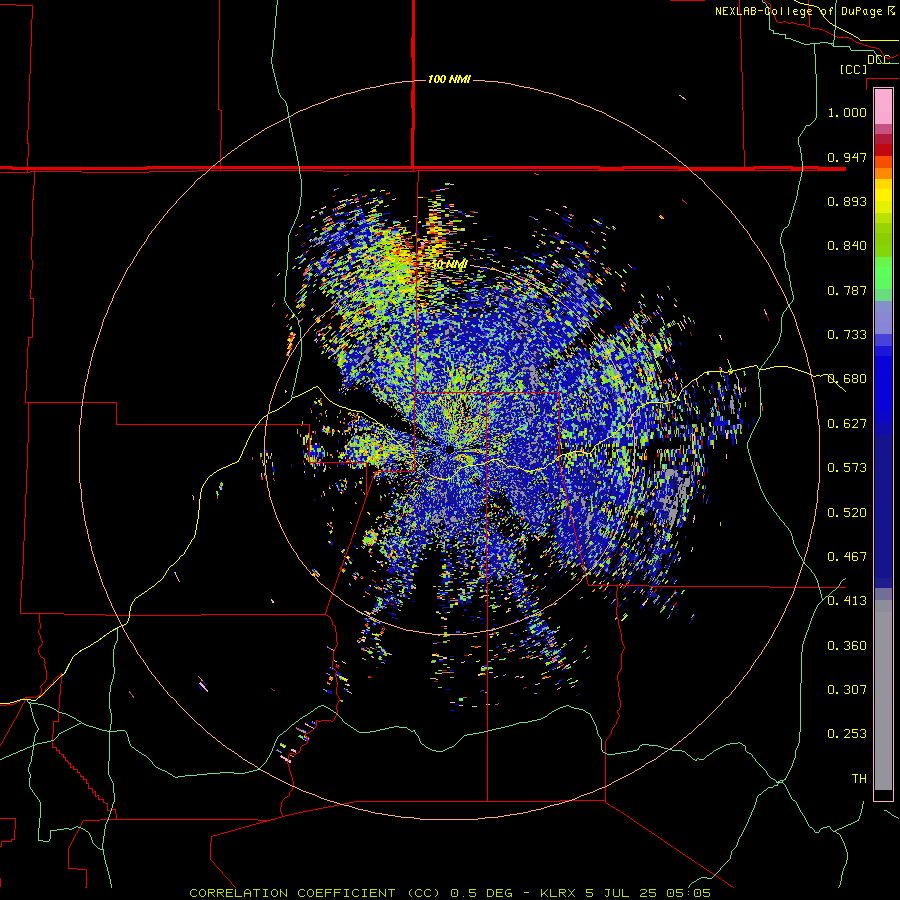
Task: Click the 5 JUL 25 date in the caption
Action: 620,893
